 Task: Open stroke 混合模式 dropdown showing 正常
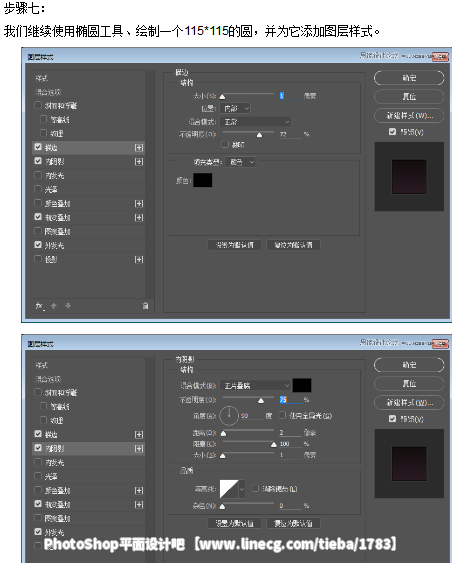point(255,122)
